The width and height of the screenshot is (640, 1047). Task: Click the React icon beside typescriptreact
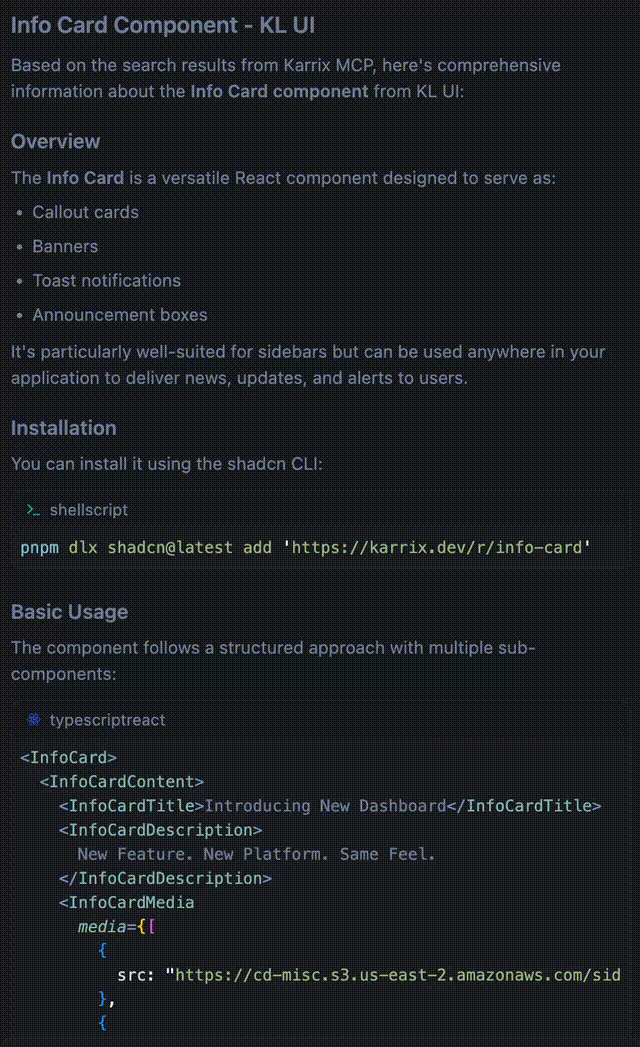pyautogui.click(x=33, y=720)
